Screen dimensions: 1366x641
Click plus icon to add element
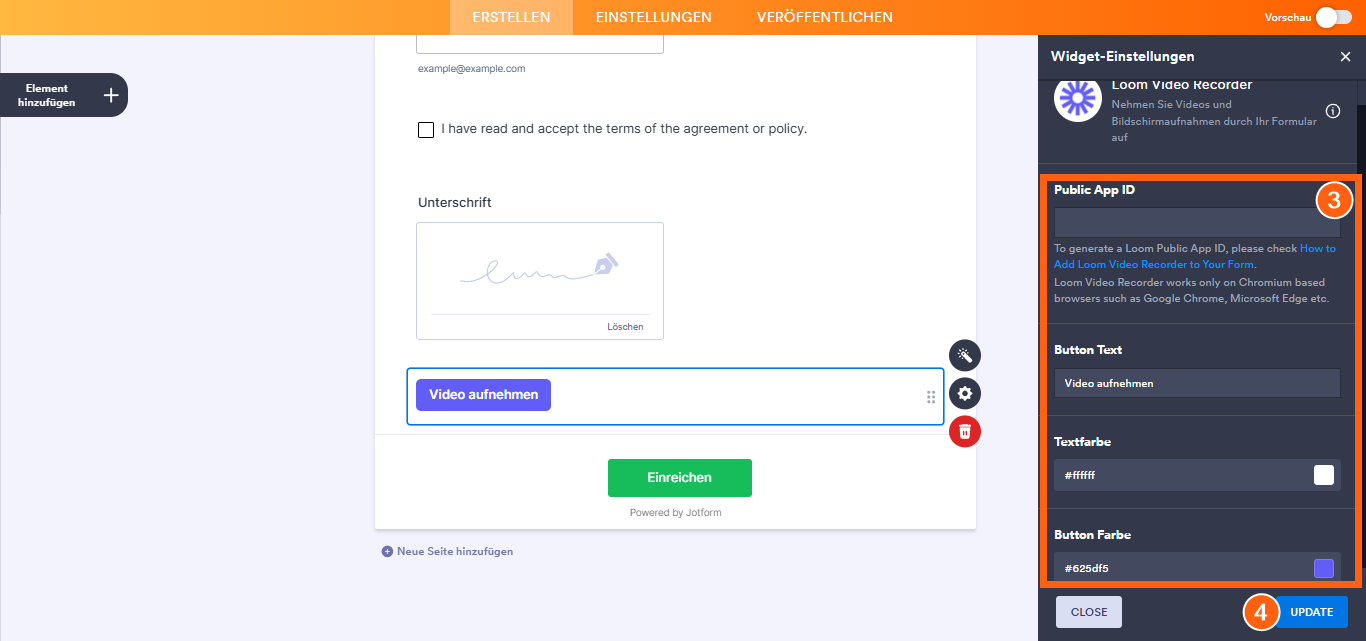(x=111, y=95)
